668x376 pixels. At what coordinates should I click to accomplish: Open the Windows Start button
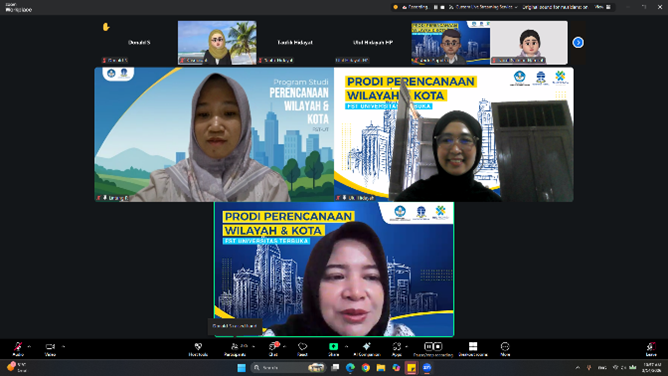coord(242,367)
